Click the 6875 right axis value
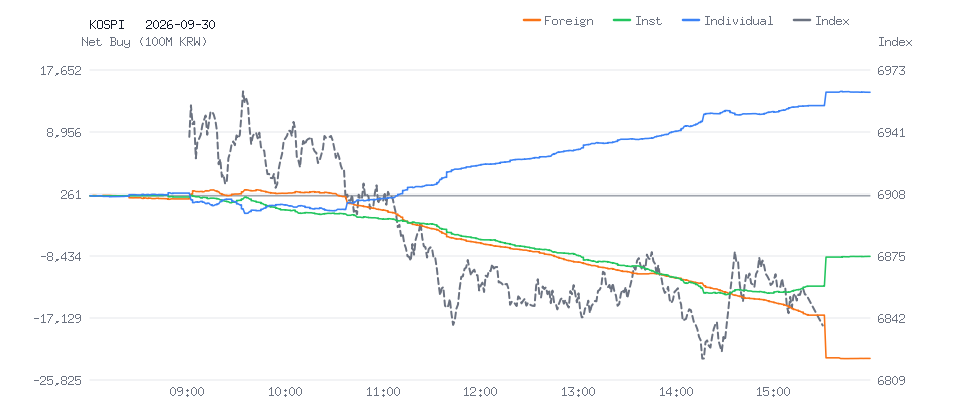The width and height of the screenshot is (960, 420). 890,257
